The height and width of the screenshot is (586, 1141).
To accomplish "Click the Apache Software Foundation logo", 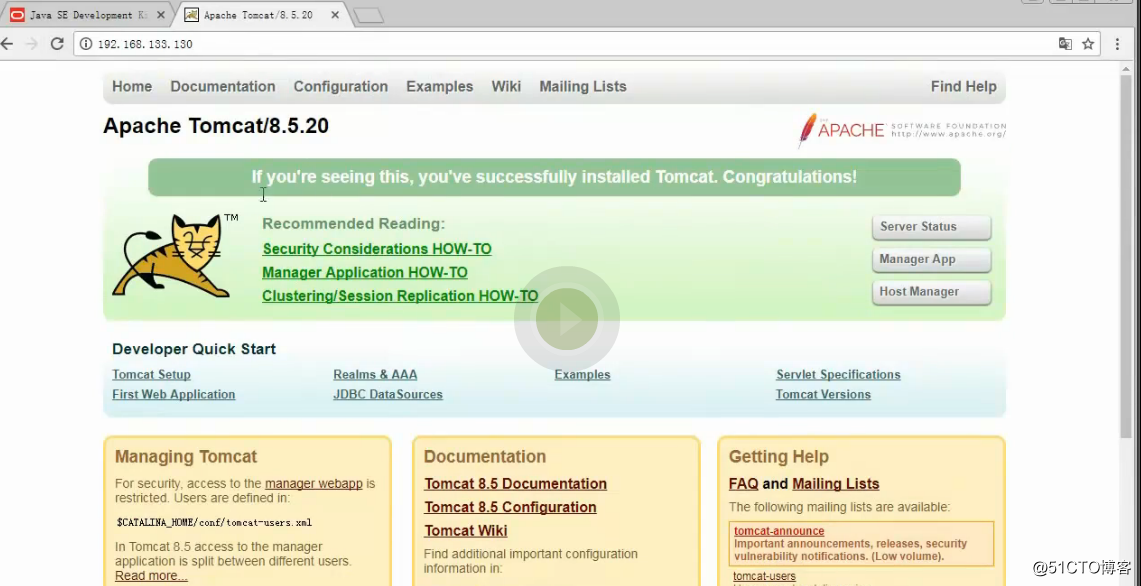I will (902, 130).
